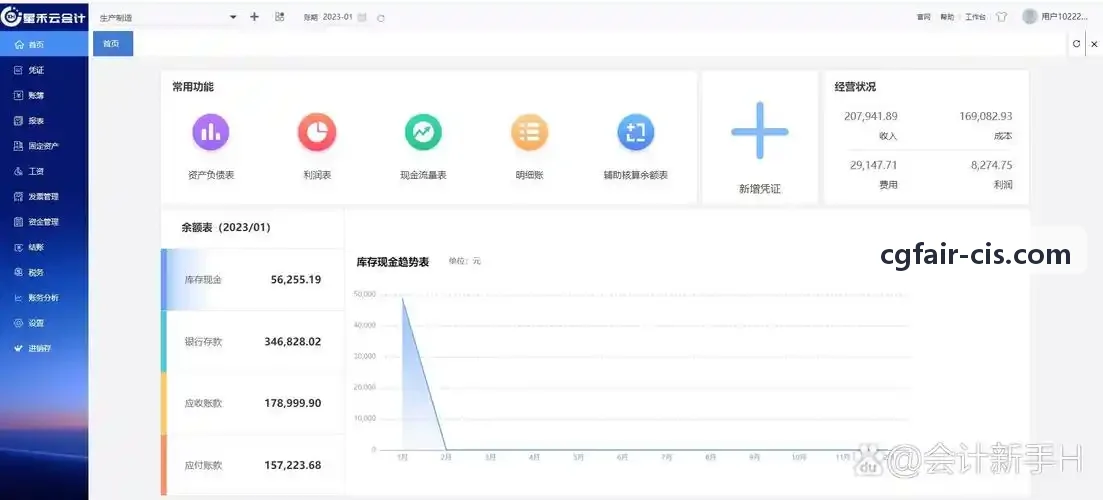This screenshot has height=500, width=1103.
Task: Click the 库存现金趋势表 chart title
Action: tap(393, 262)
